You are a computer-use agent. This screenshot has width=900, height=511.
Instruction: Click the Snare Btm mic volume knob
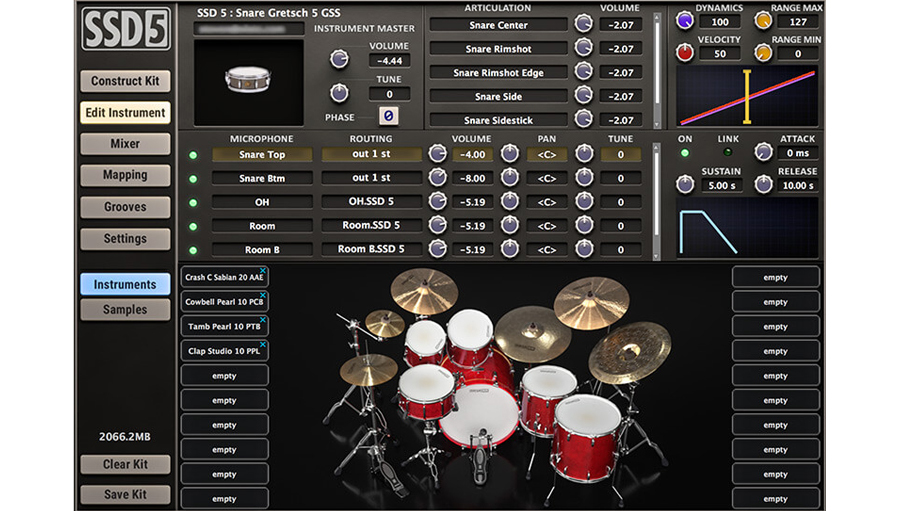[438, 177]
